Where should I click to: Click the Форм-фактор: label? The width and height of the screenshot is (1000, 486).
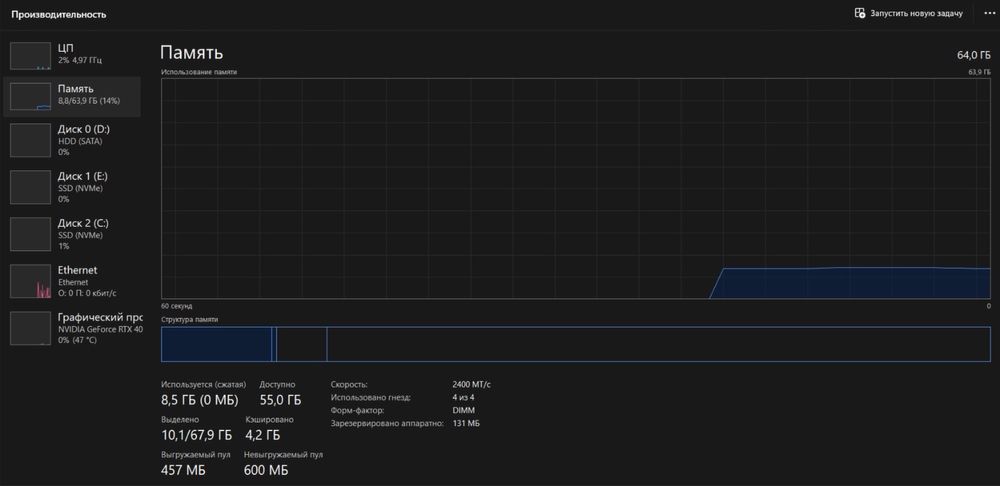[x=357, y=411]
